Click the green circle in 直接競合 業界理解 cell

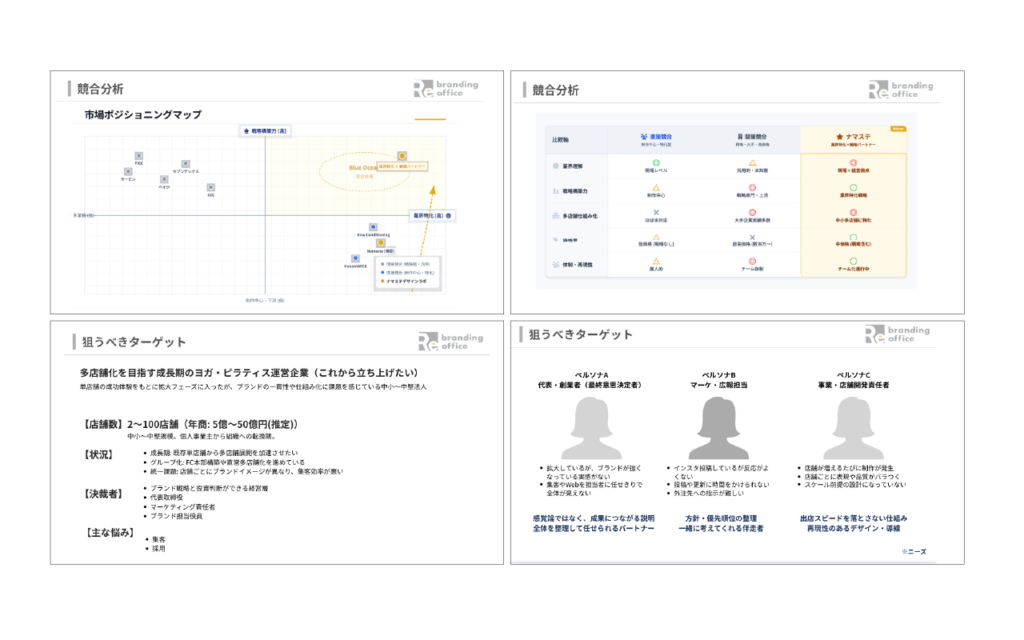tap(656, 163)
